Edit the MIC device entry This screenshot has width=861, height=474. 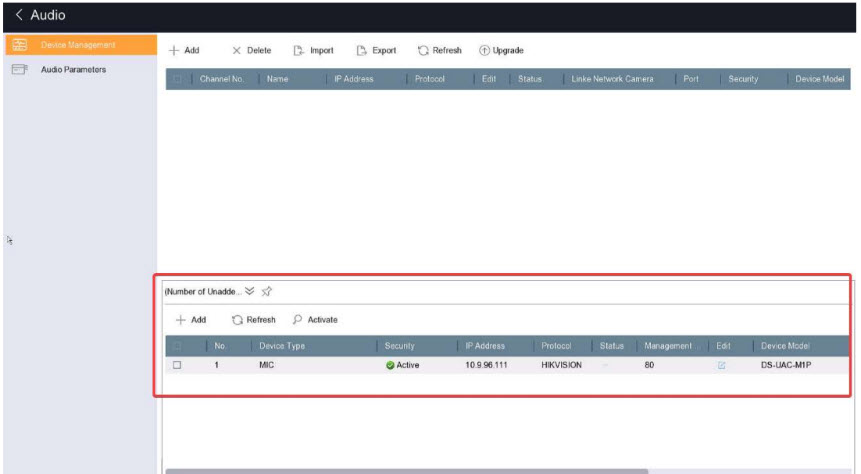coord(721,366)
